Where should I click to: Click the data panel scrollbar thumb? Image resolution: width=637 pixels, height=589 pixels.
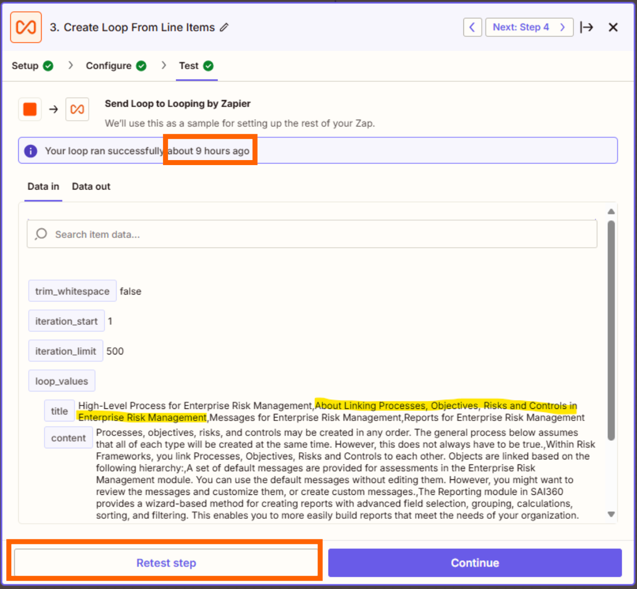coord(611,330)
